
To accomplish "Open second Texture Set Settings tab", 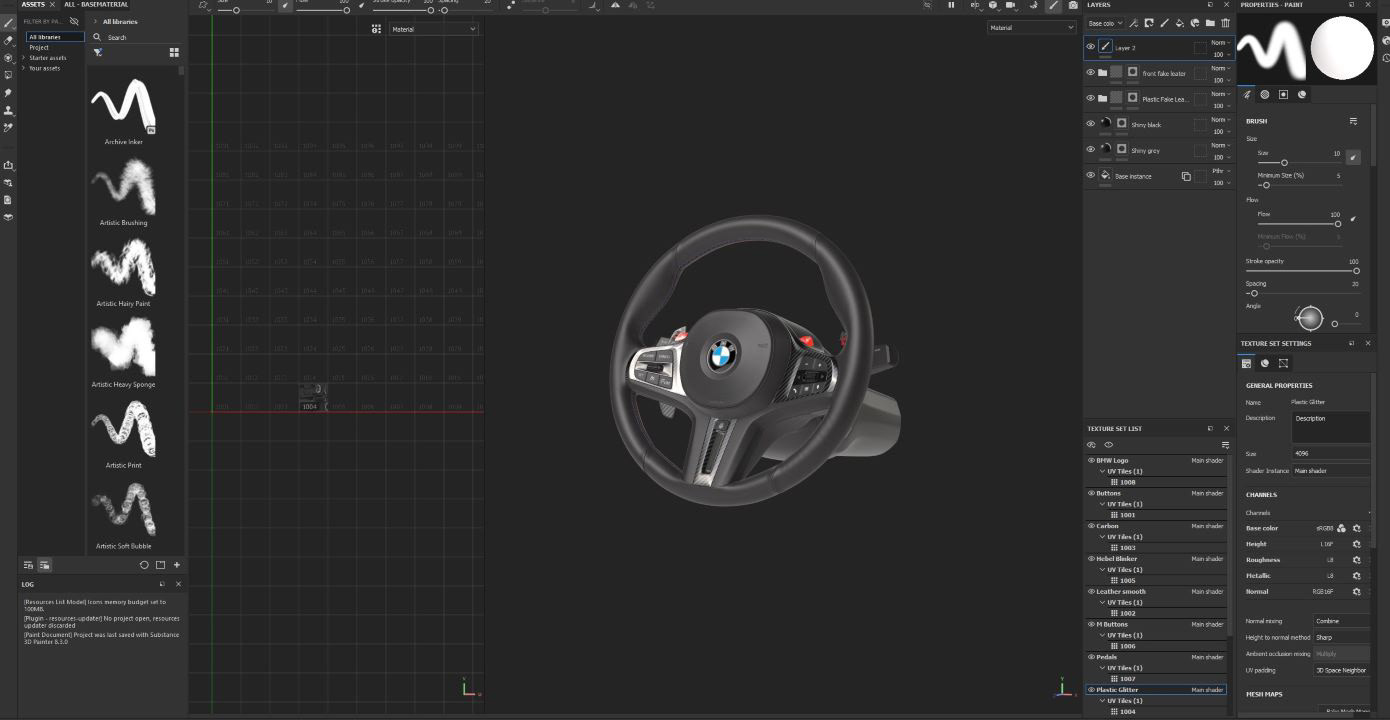I will click(1265, 363).
